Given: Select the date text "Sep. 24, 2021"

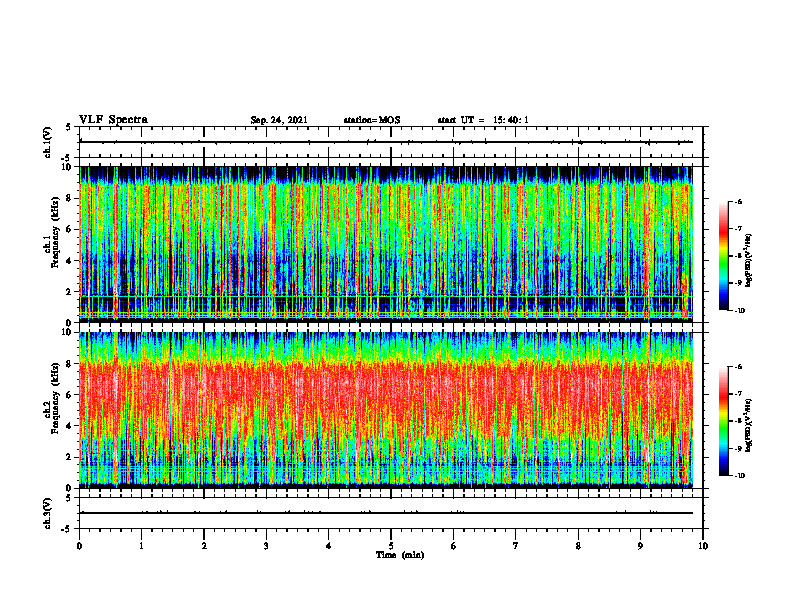Looking at the screenshot, I should point(279,120).
